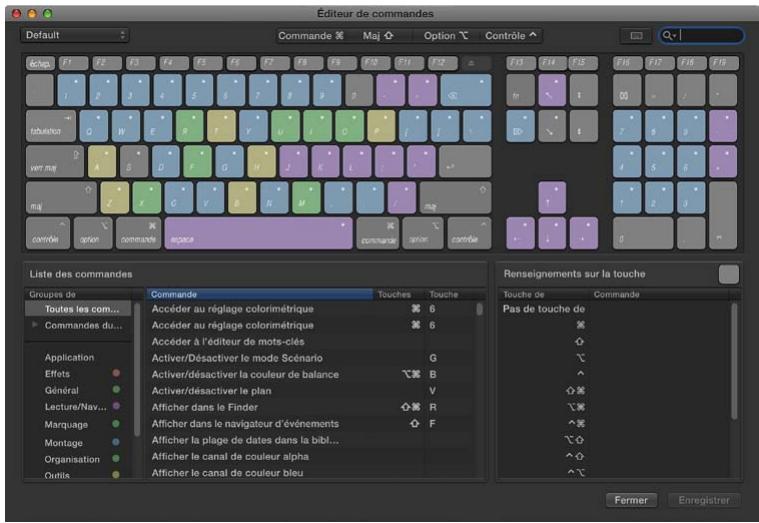759x523 pixels.
Task: Click the blue Montage color dot
Action: tap(116, 442)
